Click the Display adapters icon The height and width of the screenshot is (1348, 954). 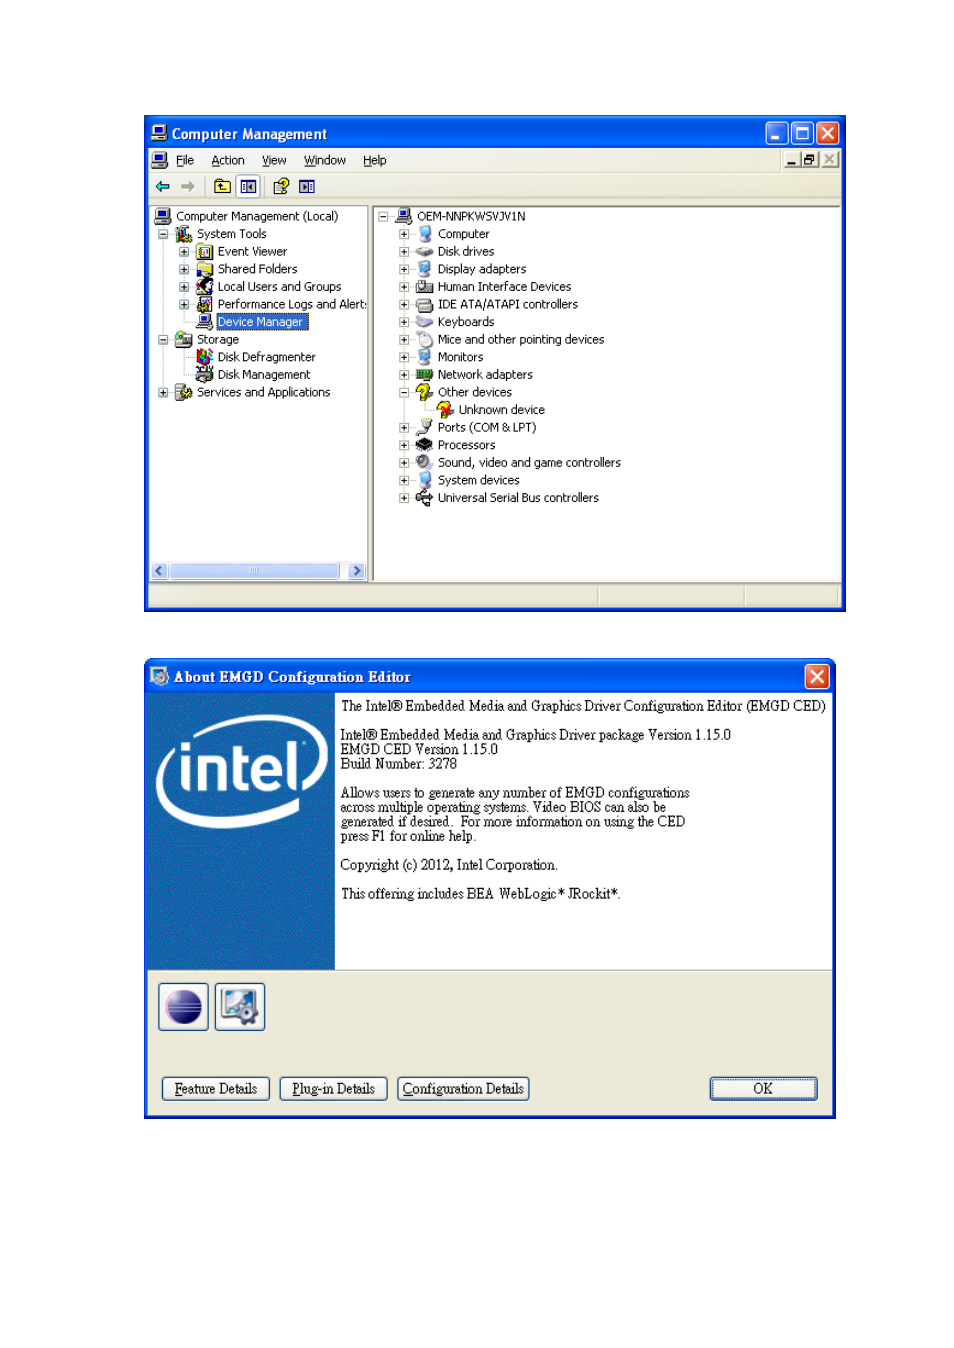click(425, 269)
